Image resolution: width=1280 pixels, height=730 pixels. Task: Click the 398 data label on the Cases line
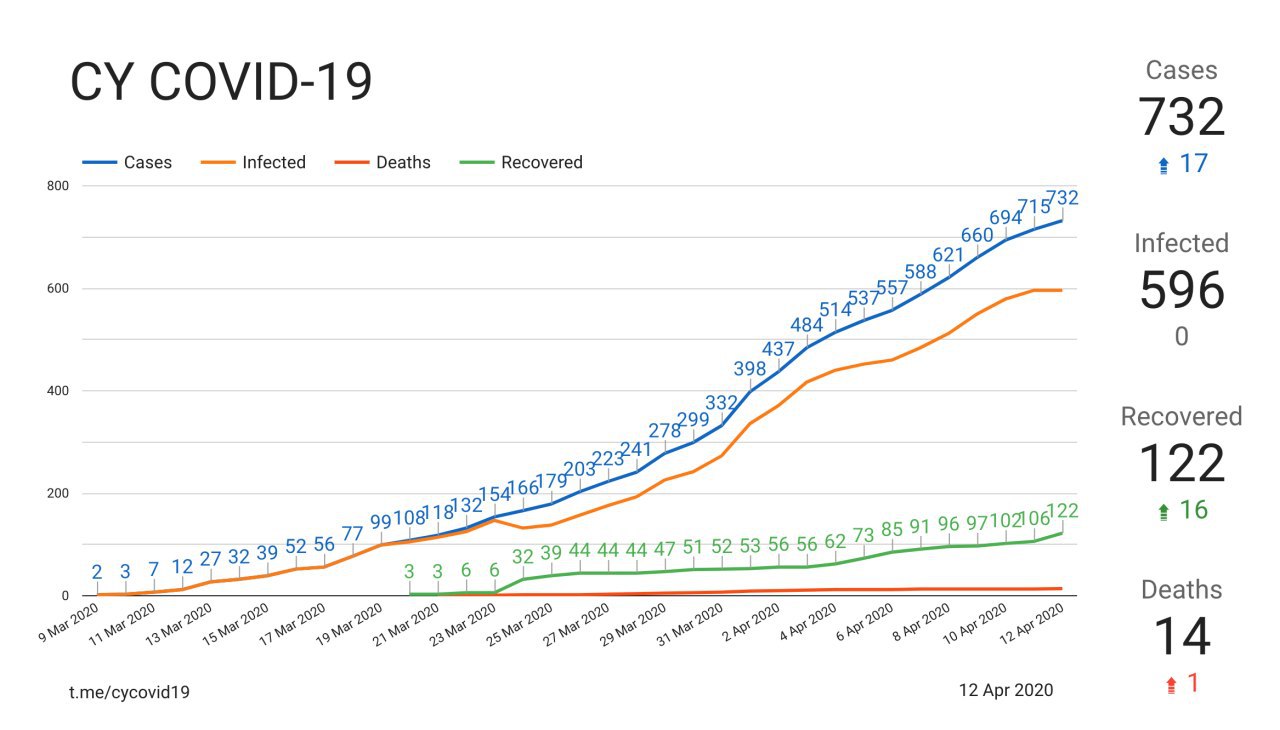point(750,370)
